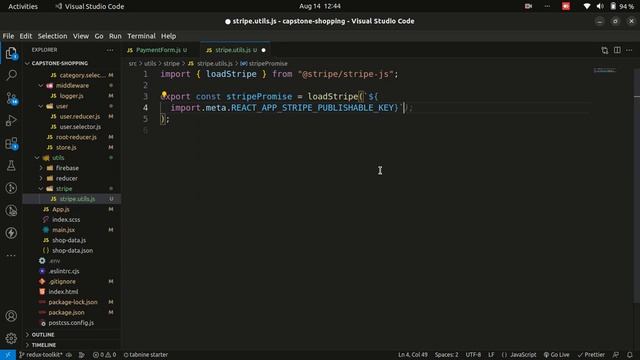Screen dimensions: 640x360
Task: Click the unsaved dot on stripe.utils.js tab
Action: [x=263, y=50]
